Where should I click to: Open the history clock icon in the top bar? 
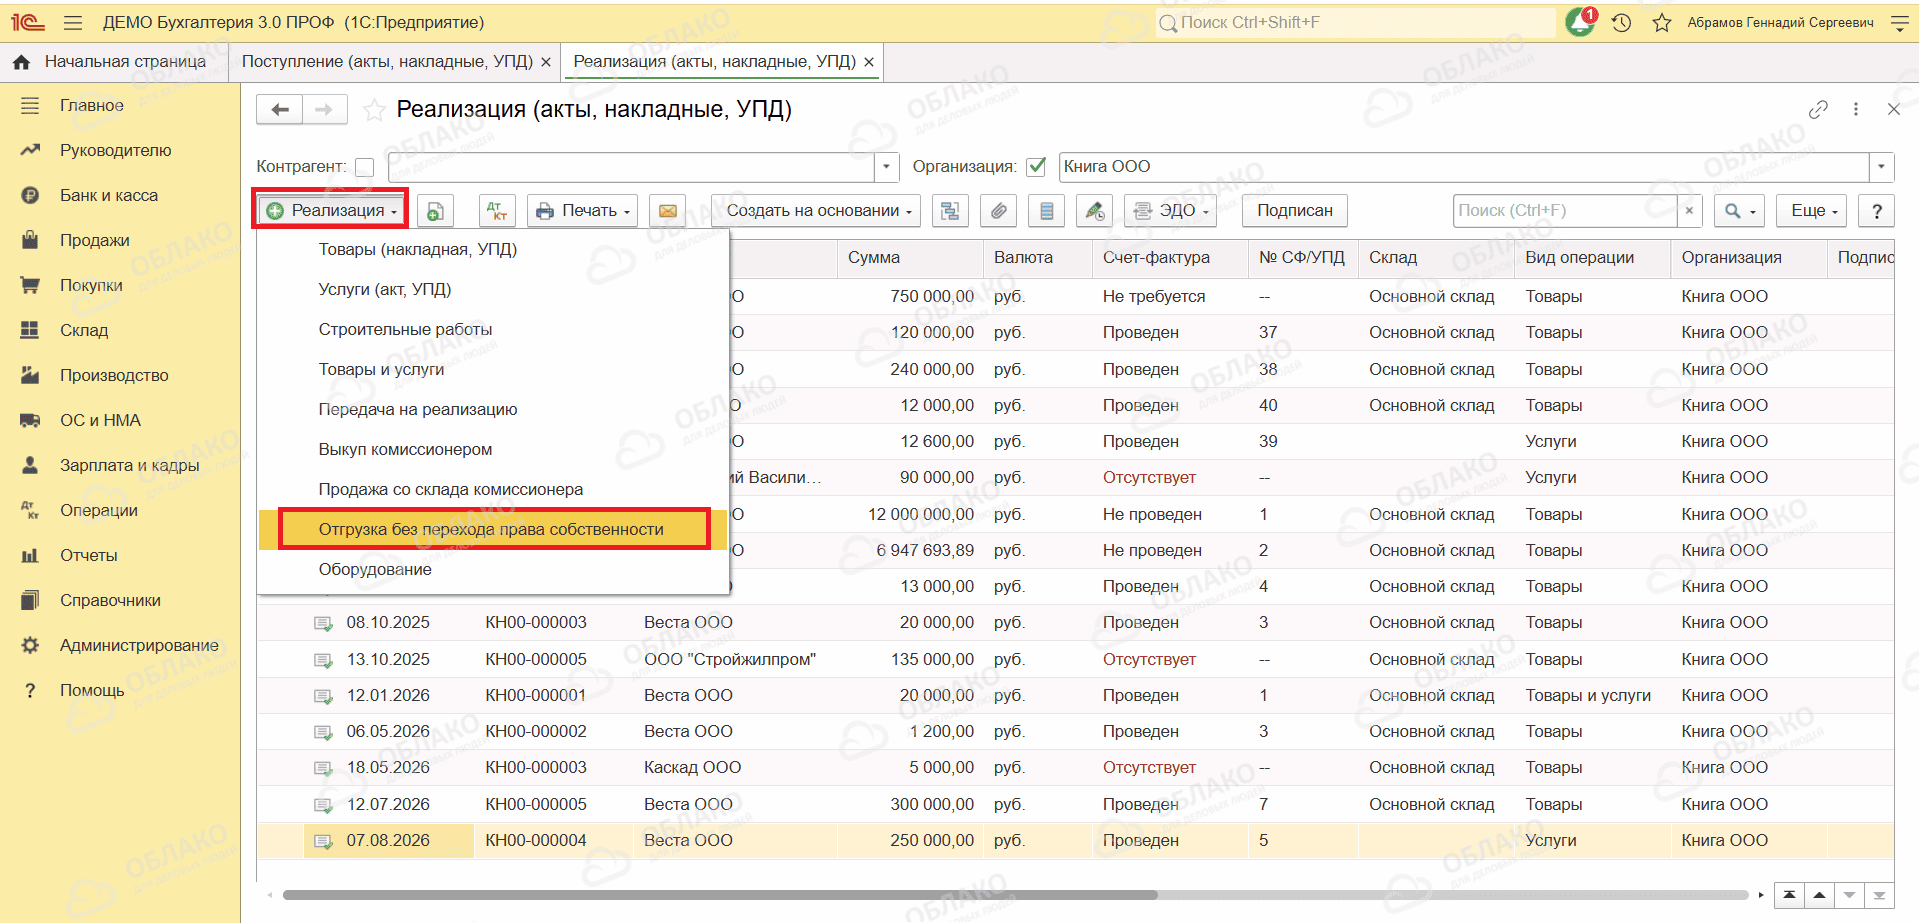tap(1621, 22)
